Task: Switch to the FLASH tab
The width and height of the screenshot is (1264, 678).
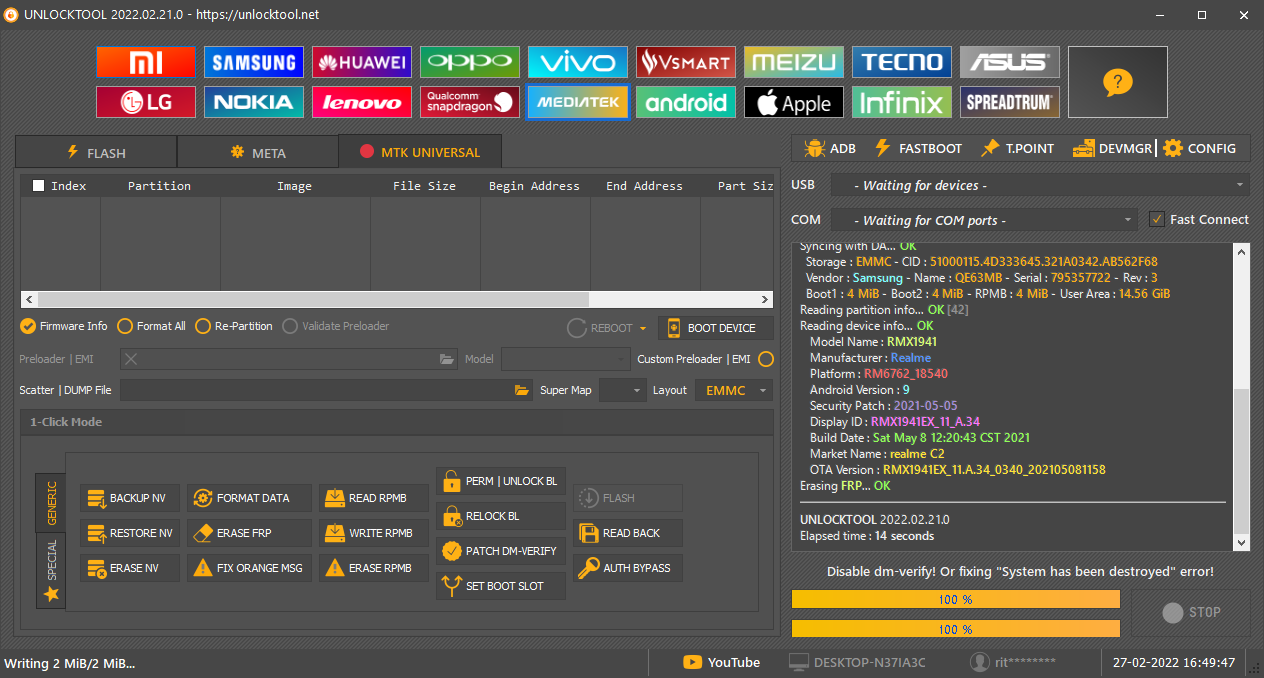Action: click(x=96, y=153)
